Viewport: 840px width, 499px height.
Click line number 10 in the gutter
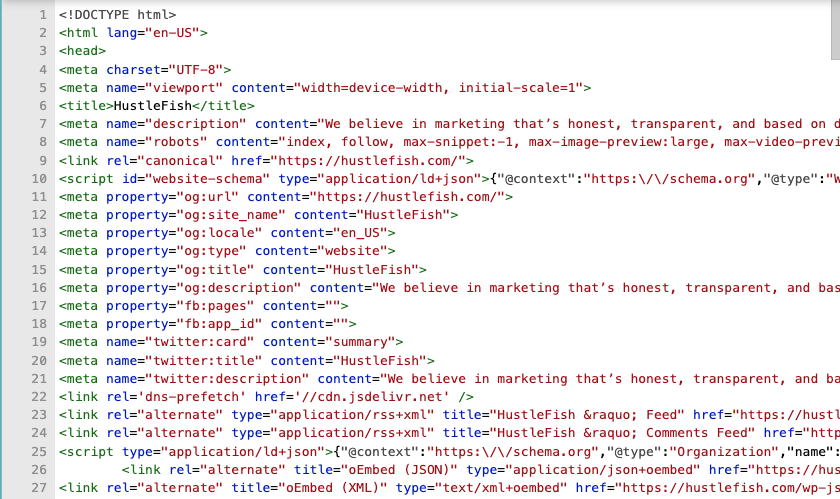click(39, 178)
